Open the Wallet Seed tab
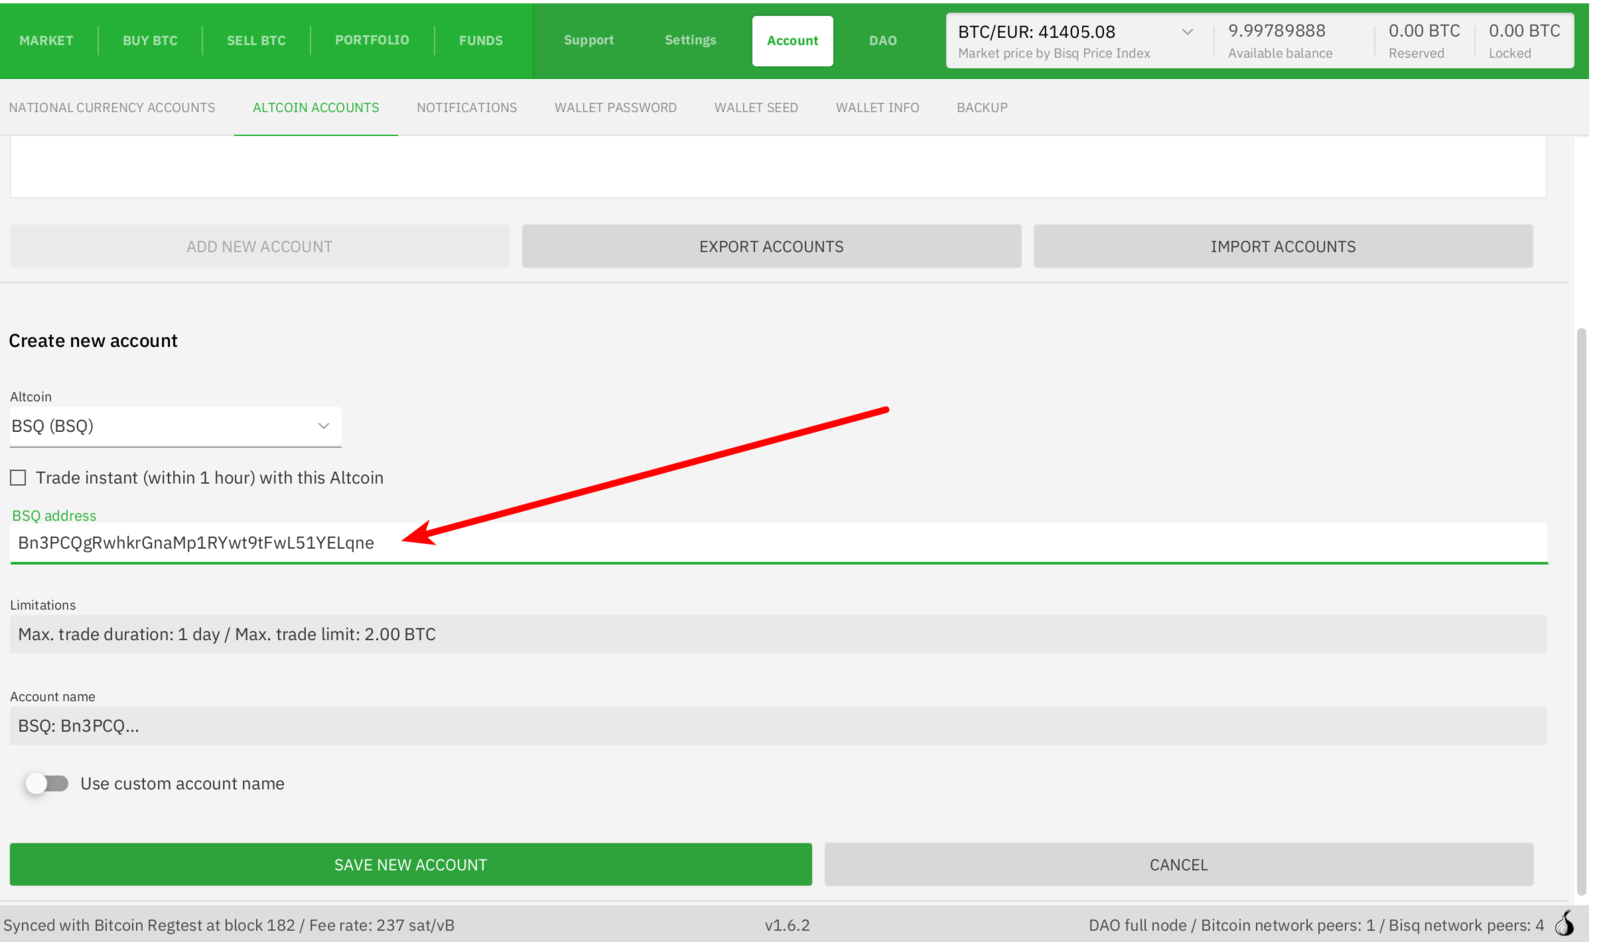Image resolution: width=1599 pixels, height=942 pixels. (755, 108)
